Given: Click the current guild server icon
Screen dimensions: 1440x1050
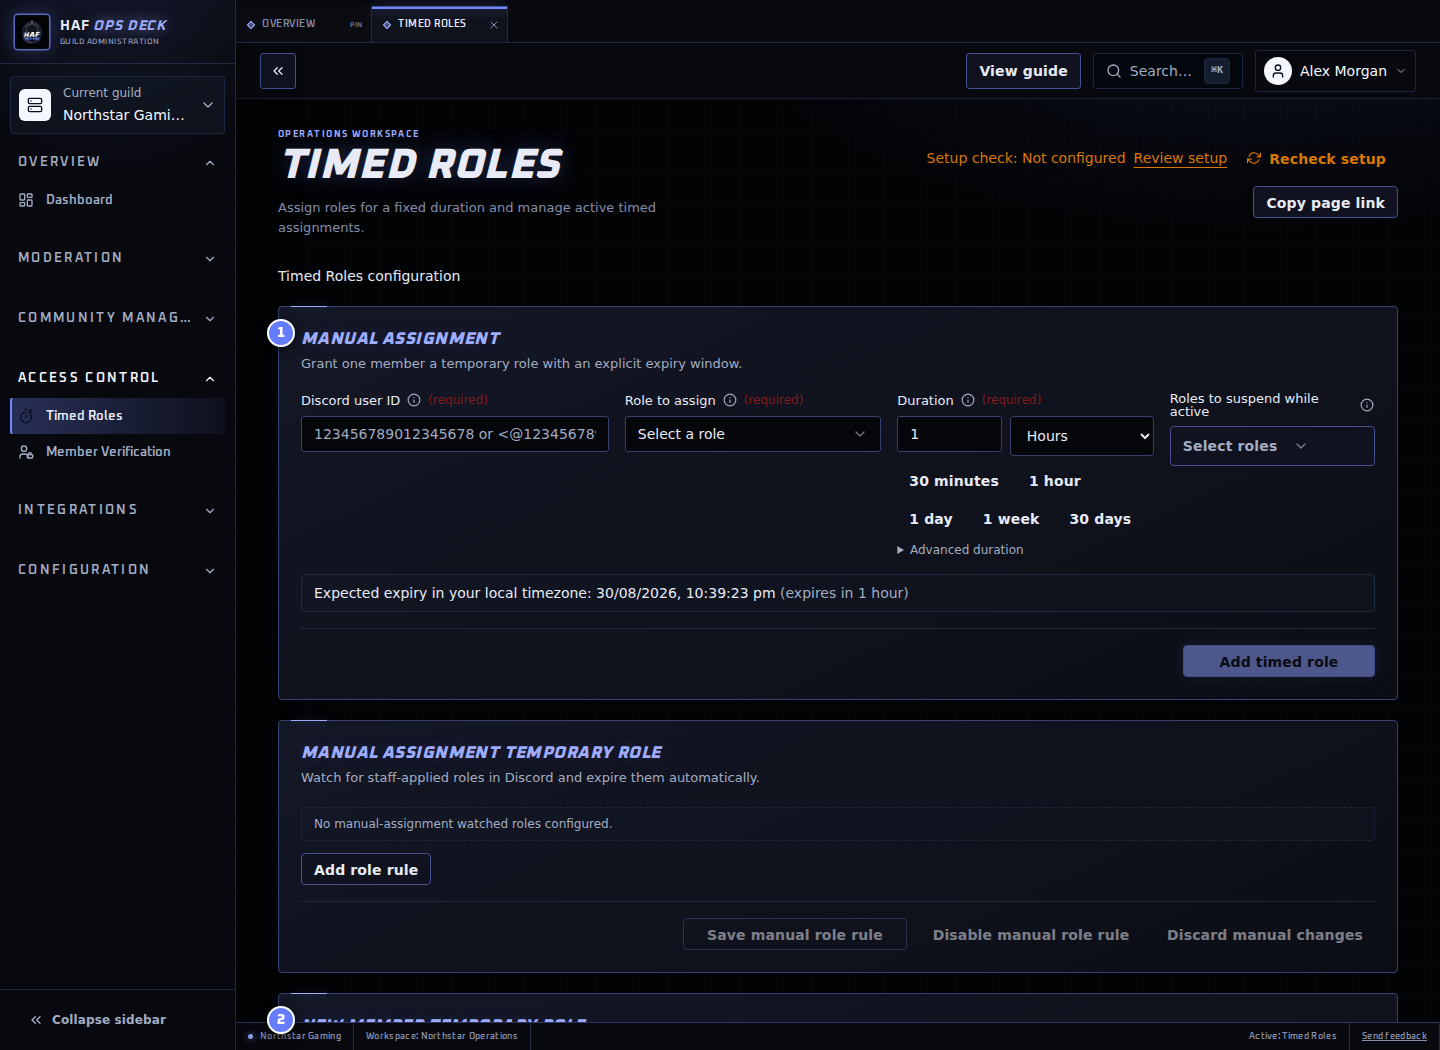Looking at the screenshot, I should coord(35,105).
